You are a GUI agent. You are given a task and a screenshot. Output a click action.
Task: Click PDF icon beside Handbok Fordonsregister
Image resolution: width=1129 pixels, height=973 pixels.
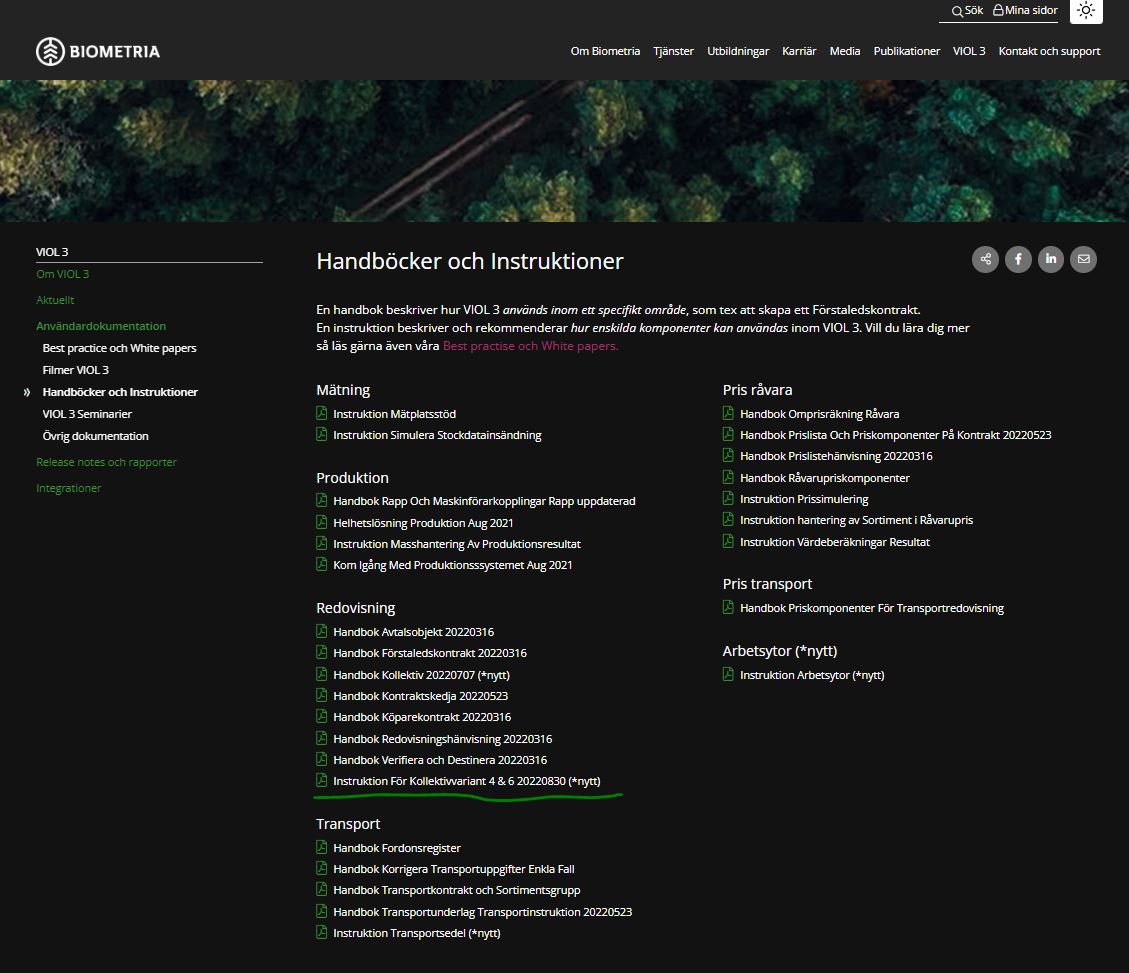(x=322, y=848)
